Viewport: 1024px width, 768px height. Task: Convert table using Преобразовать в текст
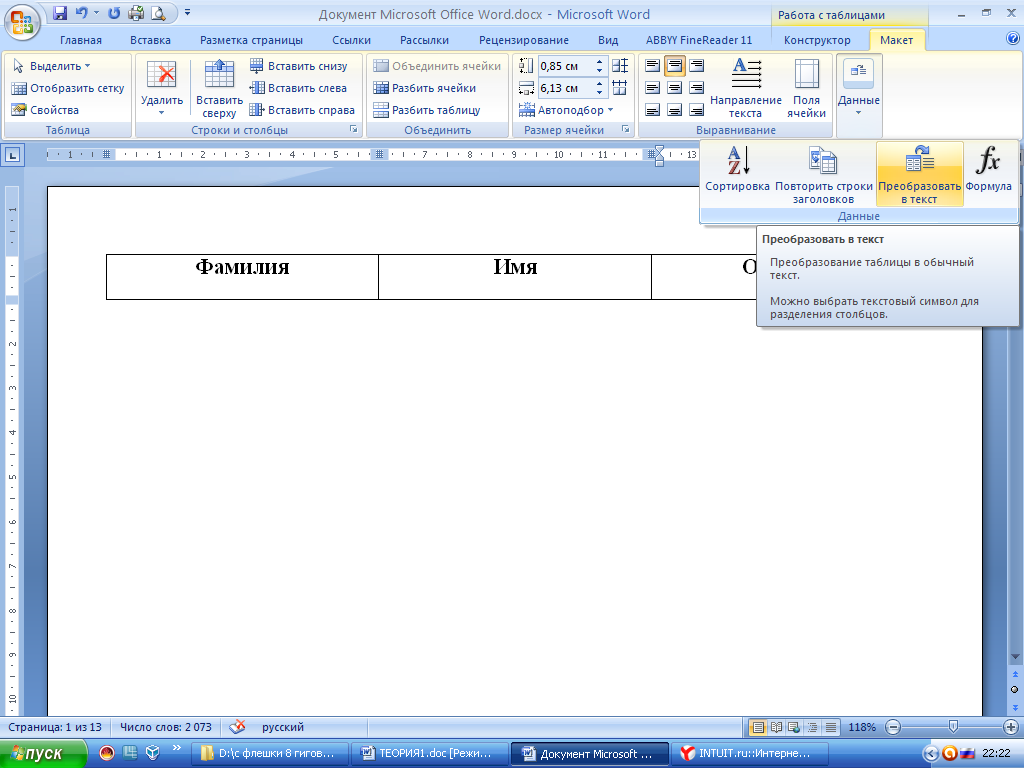pyautogui.click(x=920, y=174)
